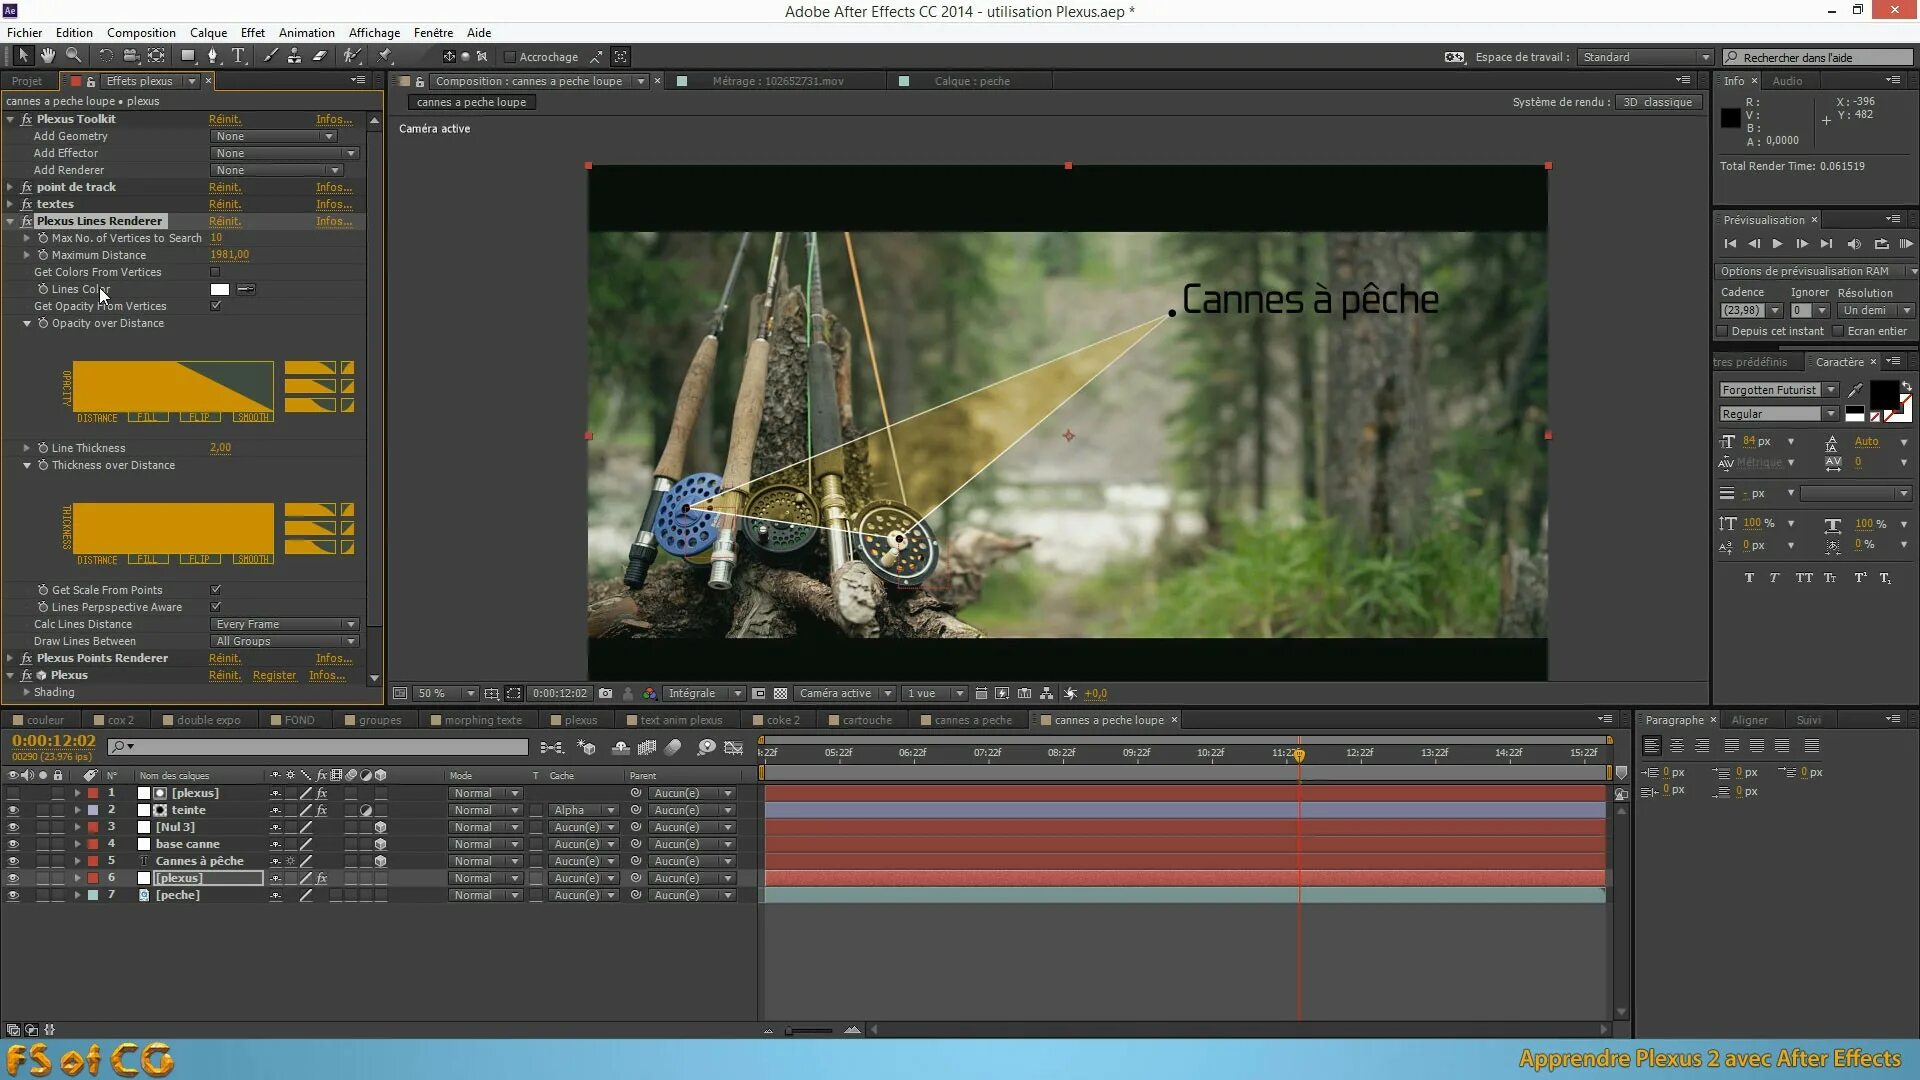Click Rechercher dans l'aide search box
The image size is (1920, 1080).
(1817, 57)
